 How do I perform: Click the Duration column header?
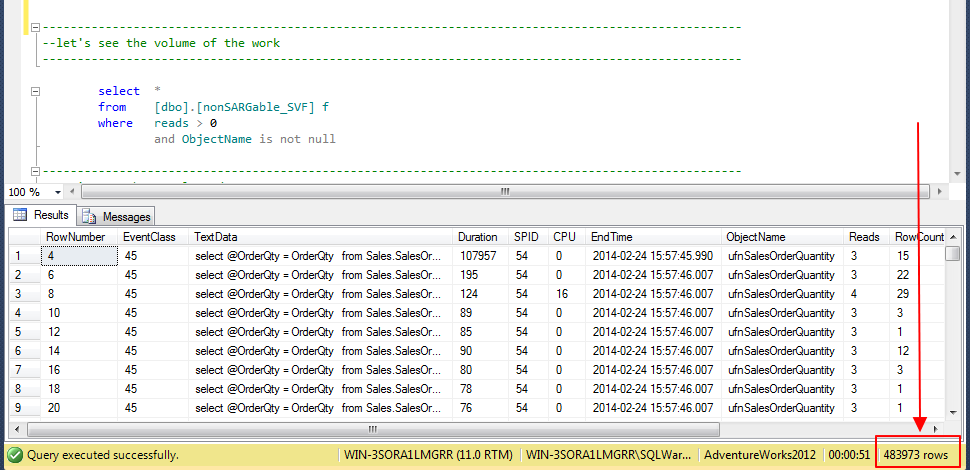tap(477, 237)
